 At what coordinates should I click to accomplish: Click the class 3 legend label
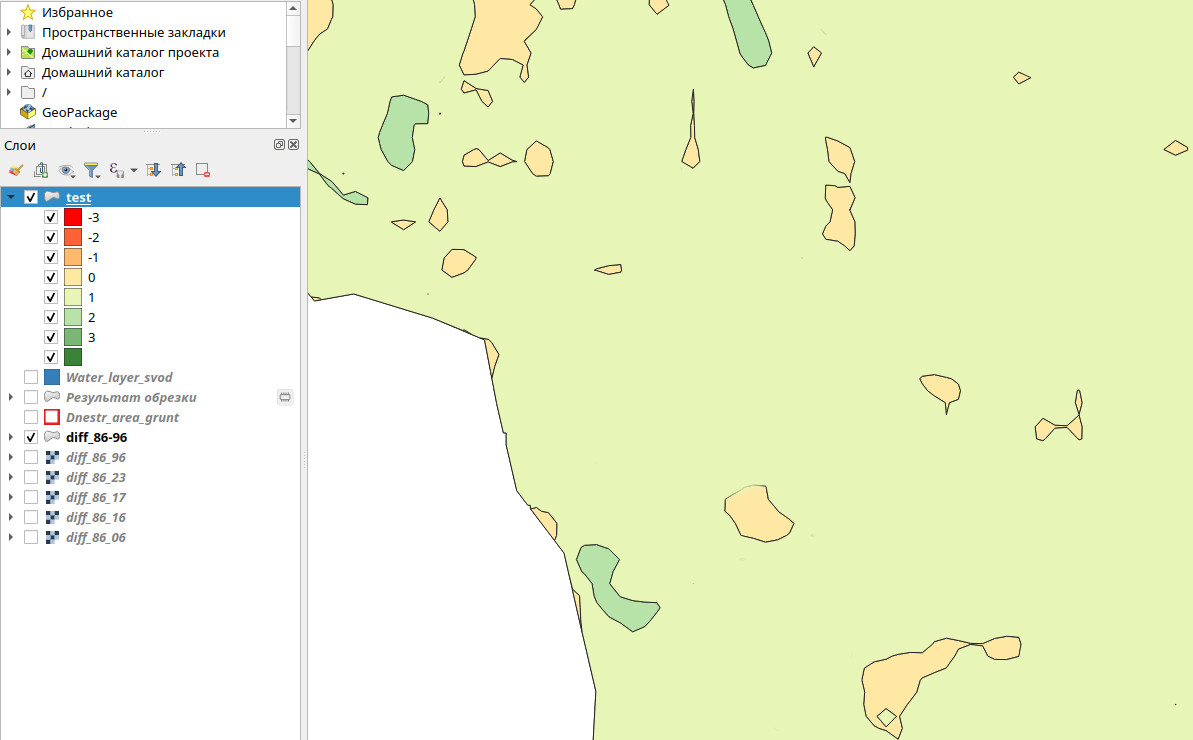(91, 337)
